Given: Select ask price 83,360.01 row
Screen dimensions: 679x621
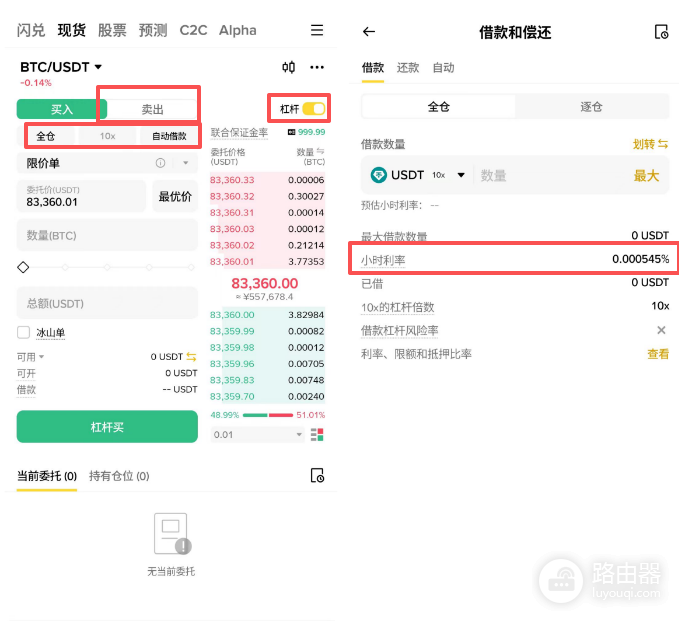Looking at the screenshot, I should pyautogui.click(x=267, y=262).
